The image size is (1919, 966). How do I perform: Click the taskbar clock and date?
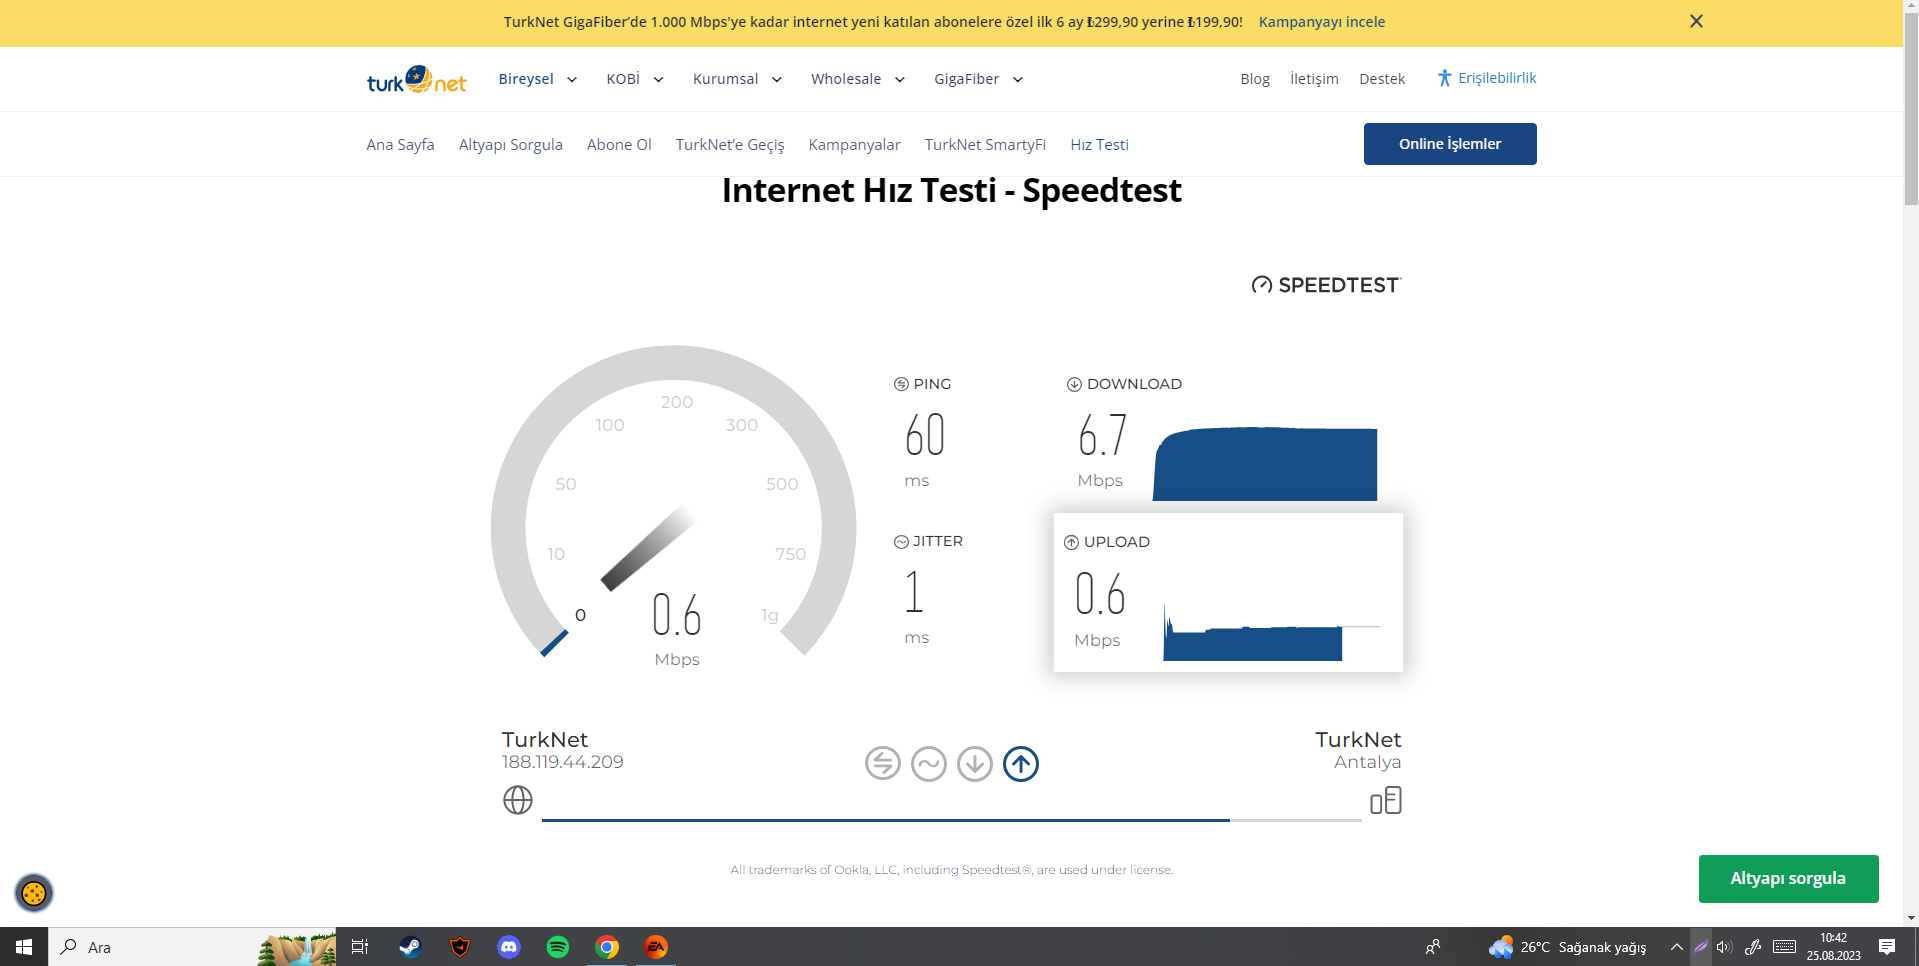1833,947
